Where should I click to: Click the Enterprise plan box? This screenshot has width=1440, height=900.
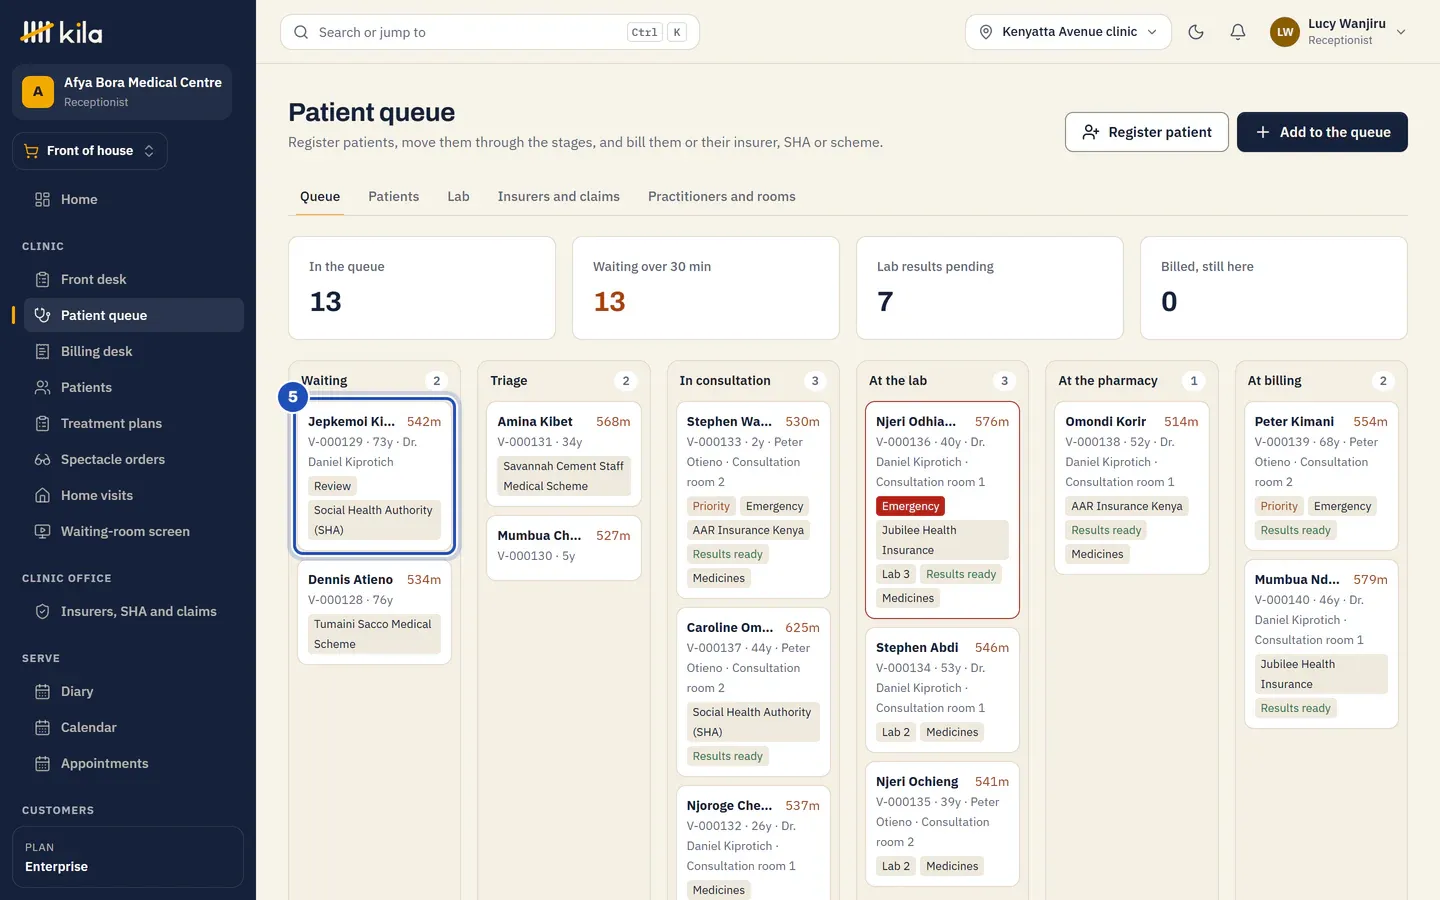coord(128,857)
